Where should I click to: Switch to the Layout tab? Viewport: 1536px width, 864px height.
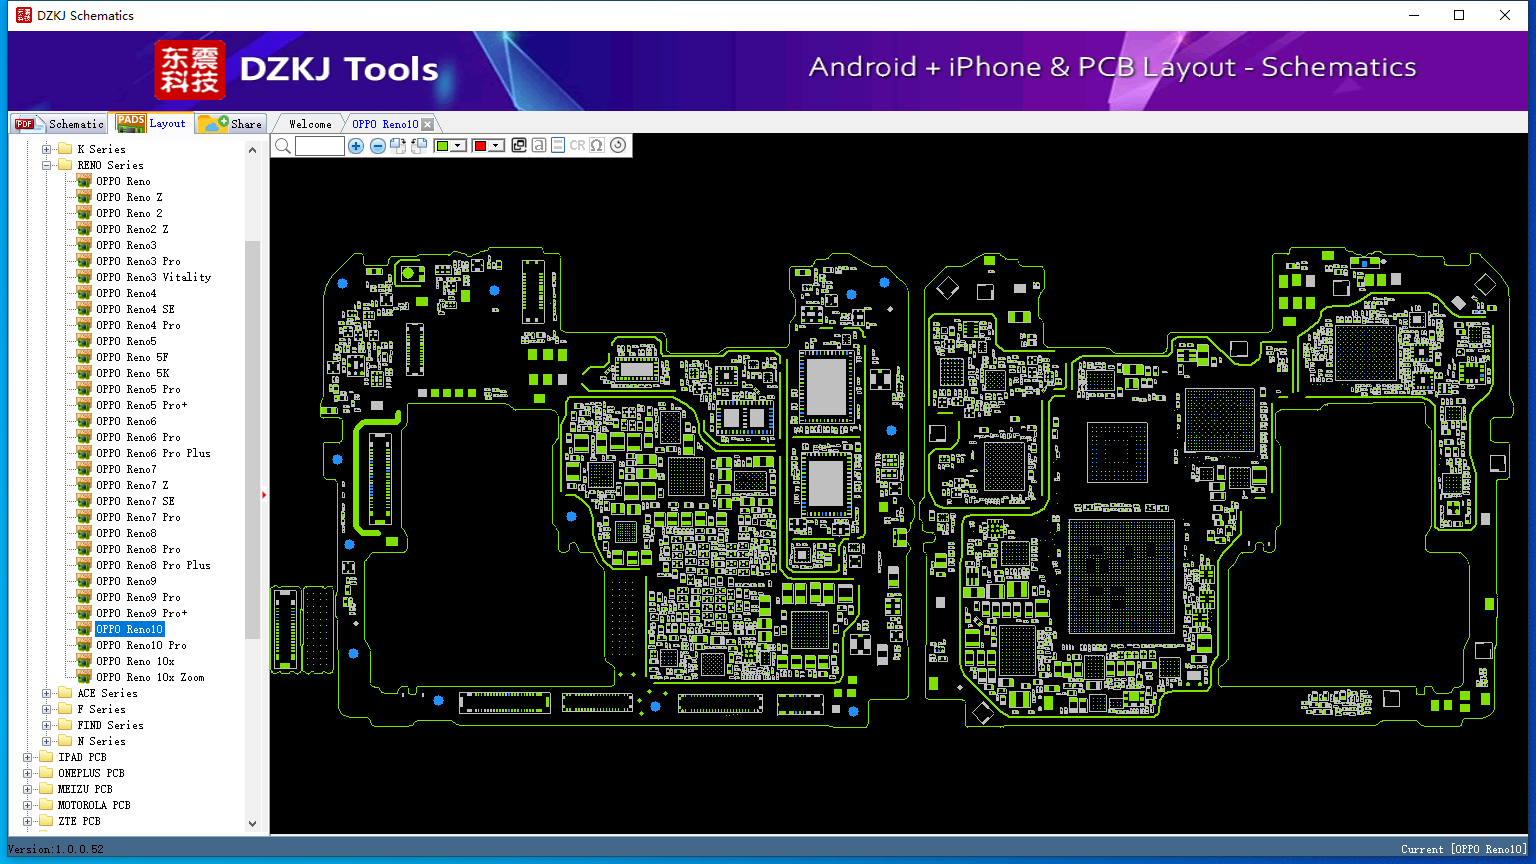pos(151,123)
